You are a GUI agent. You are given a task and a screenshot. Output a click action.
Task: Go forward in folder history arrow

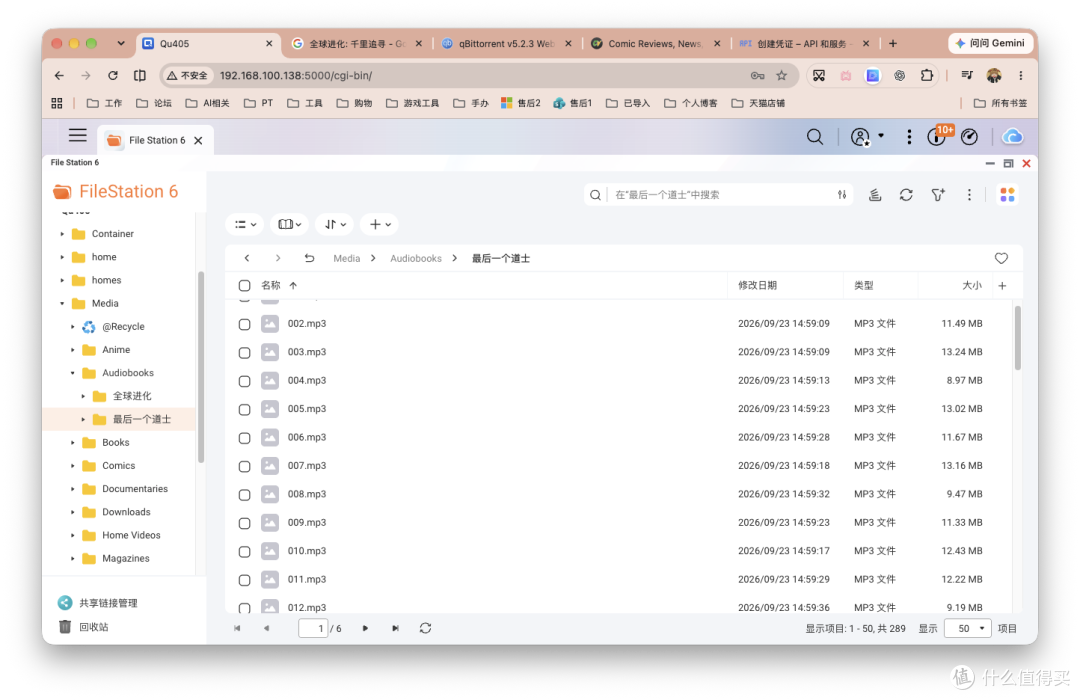[278, 258]
